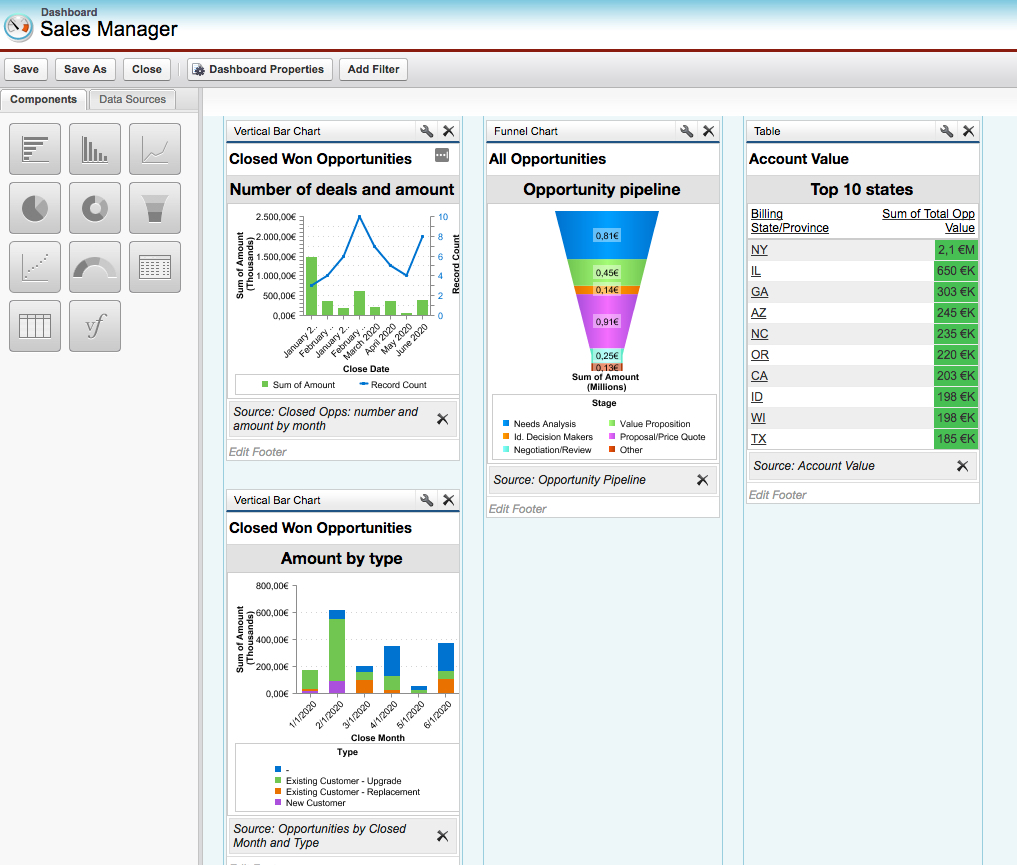1017x865 pixels.
Task: Edit the Opportunity pipeline title
Action: coord(602,189)
